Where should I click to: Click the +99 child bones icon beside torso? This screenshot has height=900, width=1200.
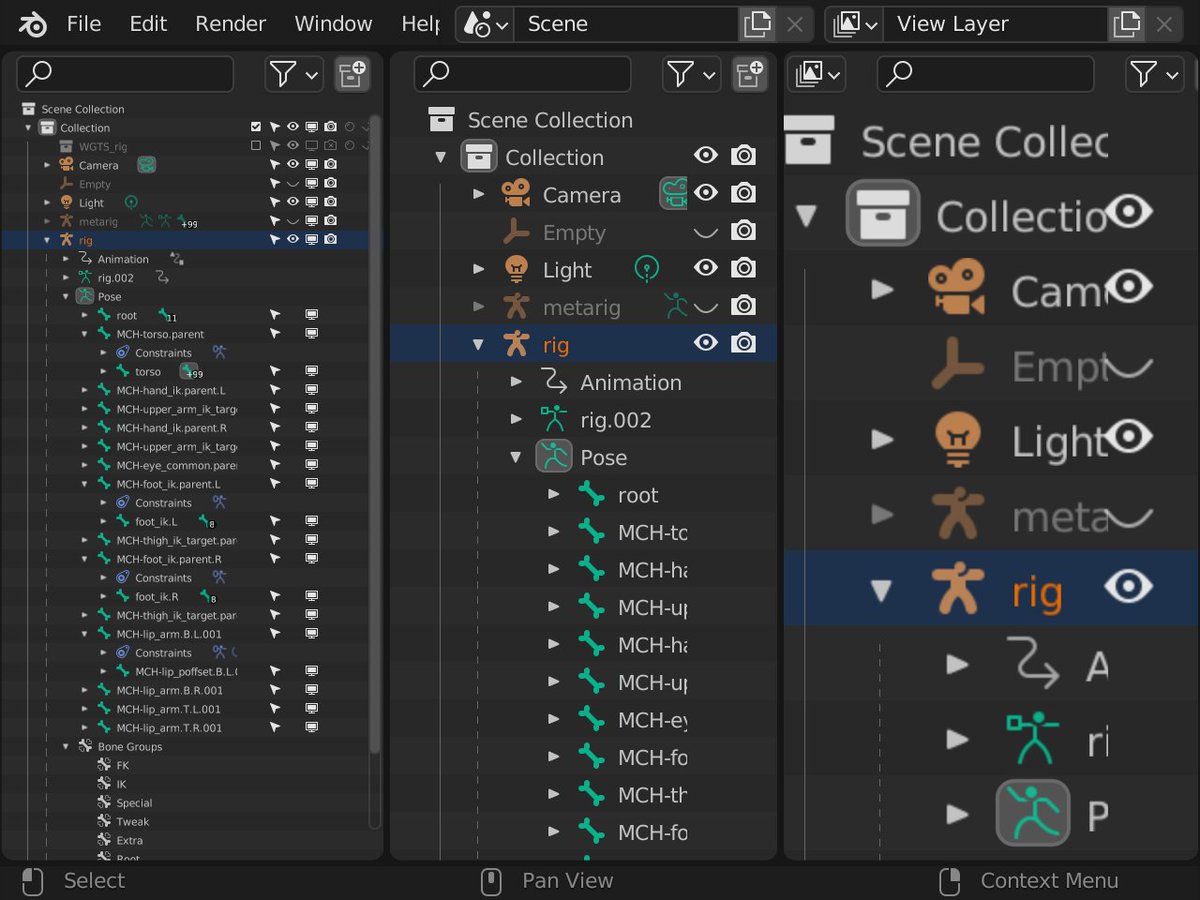coord(189,372)
